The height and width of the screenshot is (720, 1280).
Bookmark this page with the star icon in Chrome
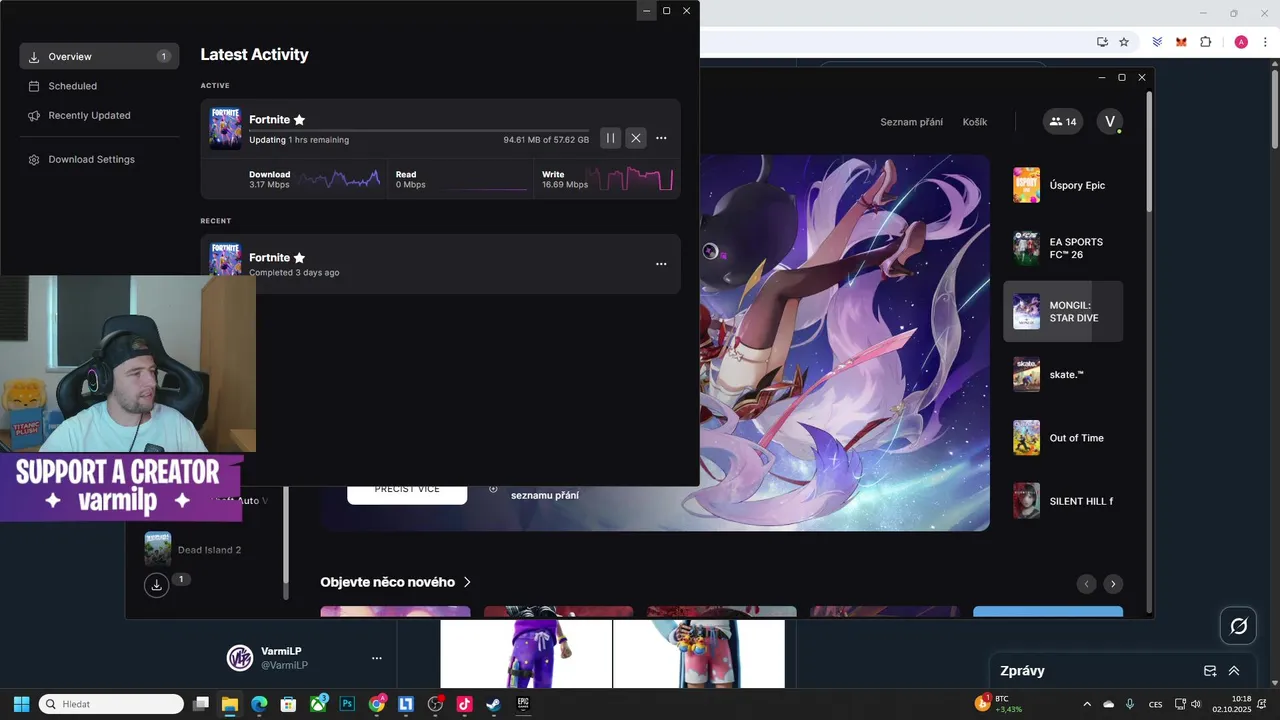click(x=1124, y=42)
